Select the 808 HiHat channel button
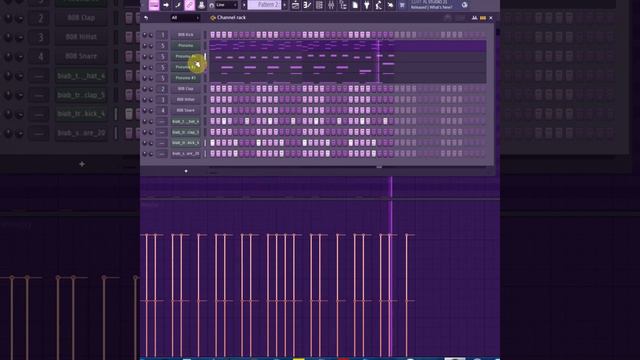 click(186, 100)
